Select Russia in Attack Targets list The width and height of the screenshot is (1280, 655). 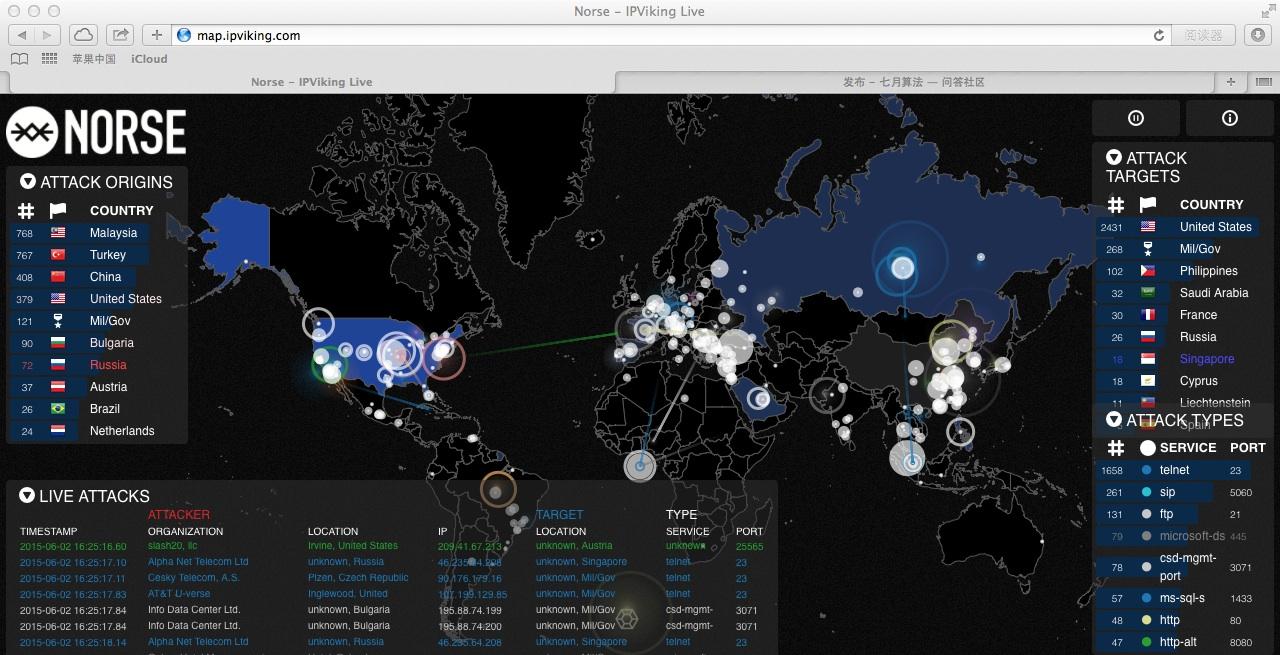coord(1185,337)
